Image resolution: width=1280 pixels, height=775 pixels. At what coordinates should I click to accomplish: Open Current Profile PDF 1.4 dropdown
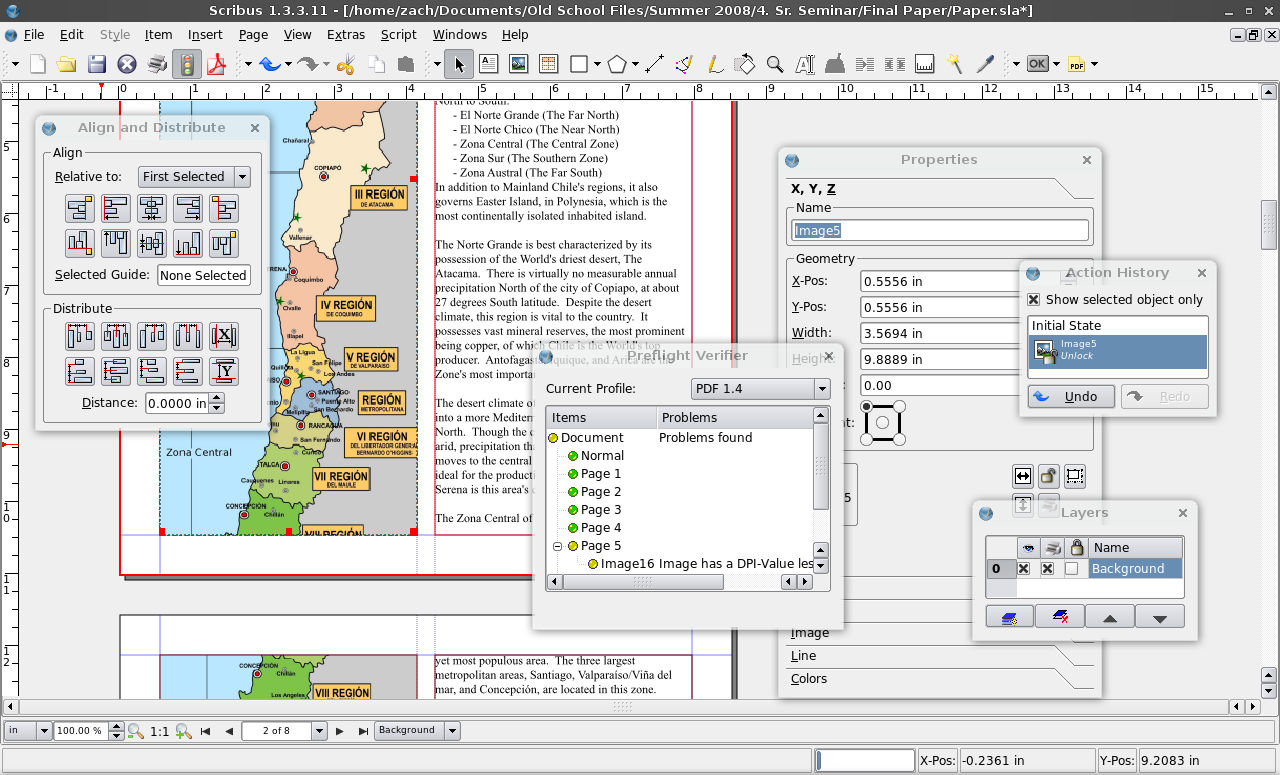[x=760, y=388]
